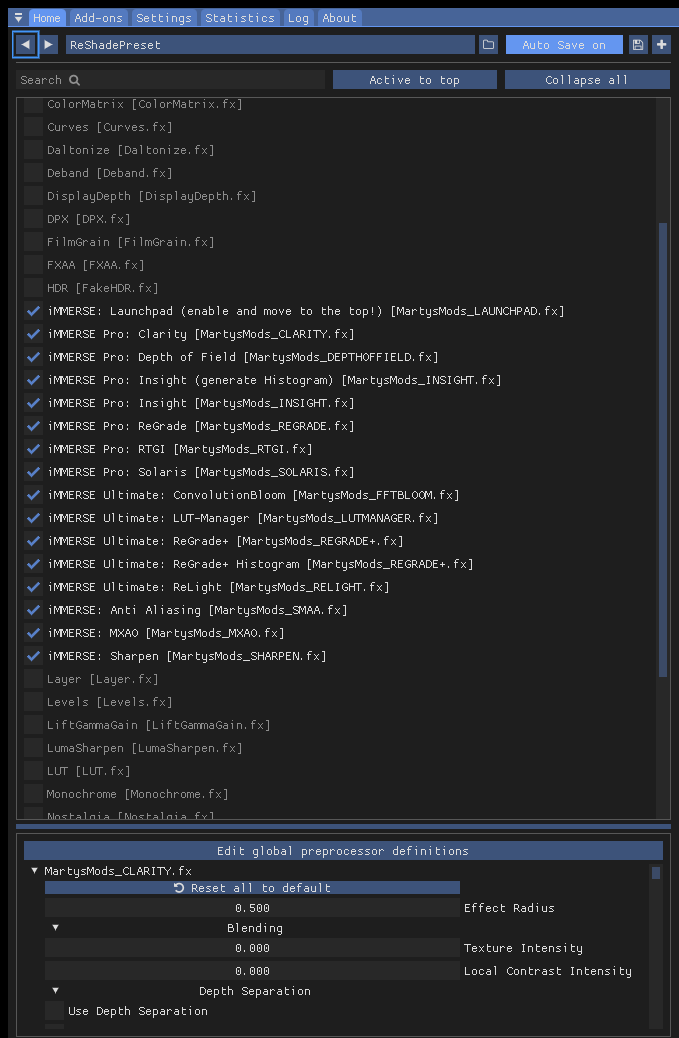679x1038 pixels.
Task: Open the Log tab
Action: 298,18
